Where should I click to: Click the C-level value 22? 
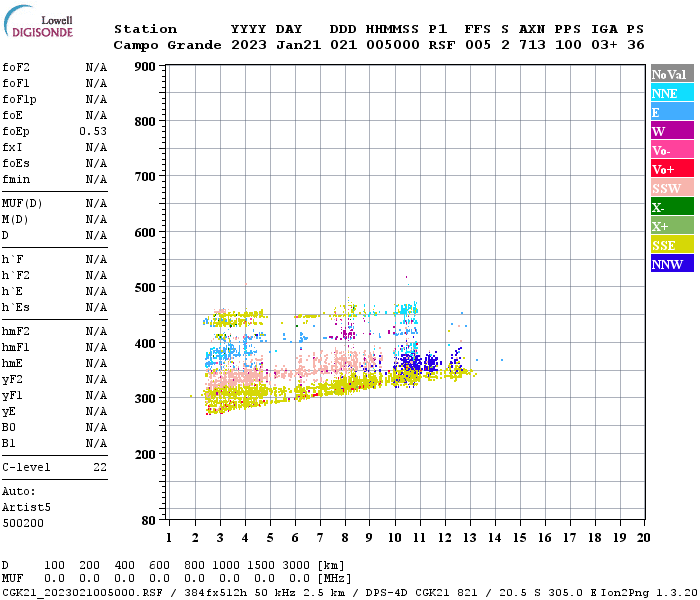click(100, 467)
